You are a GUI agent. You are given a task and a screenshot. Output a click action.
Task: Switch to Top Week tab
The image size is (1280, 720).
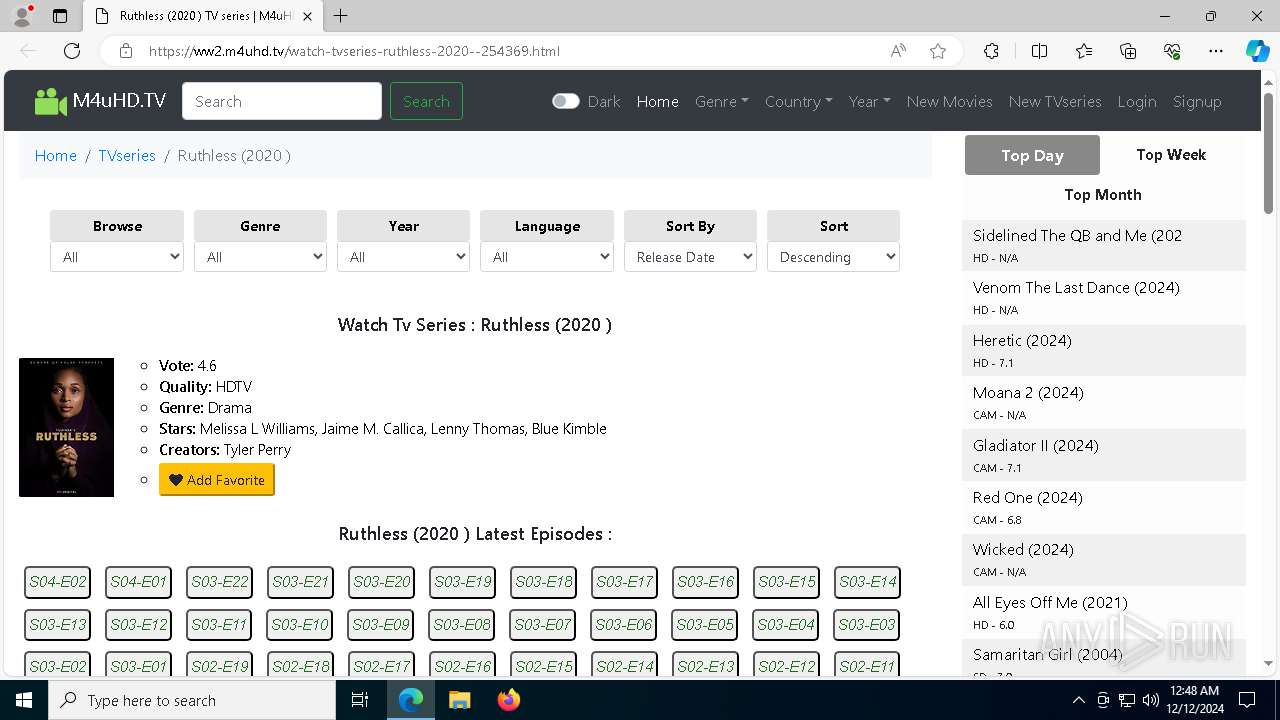[1171, 155]
